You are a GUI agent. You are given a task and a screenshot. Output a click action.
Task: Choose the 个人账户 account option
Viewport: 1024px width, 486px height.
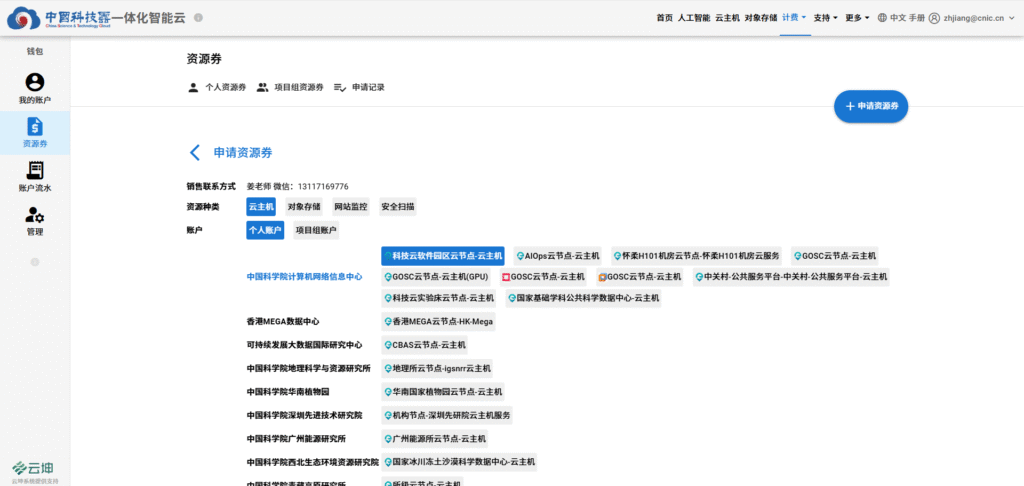pos(265,230)
